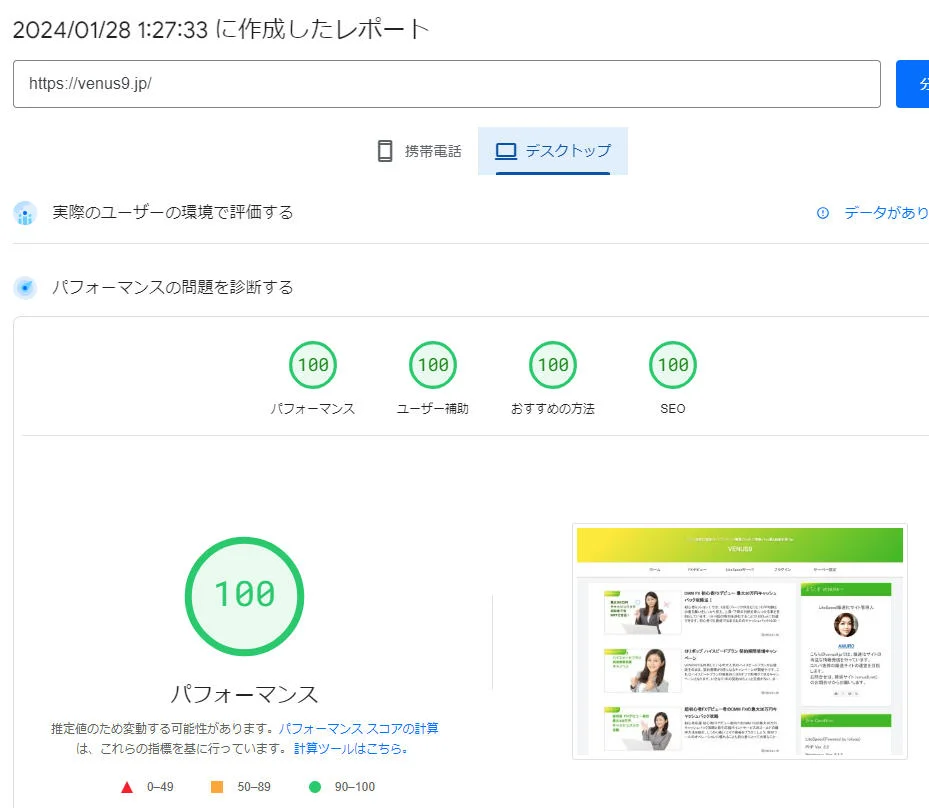Click the performance diagnosis icon
Viewport: 929px width, 808px height.
click(25, 288)
